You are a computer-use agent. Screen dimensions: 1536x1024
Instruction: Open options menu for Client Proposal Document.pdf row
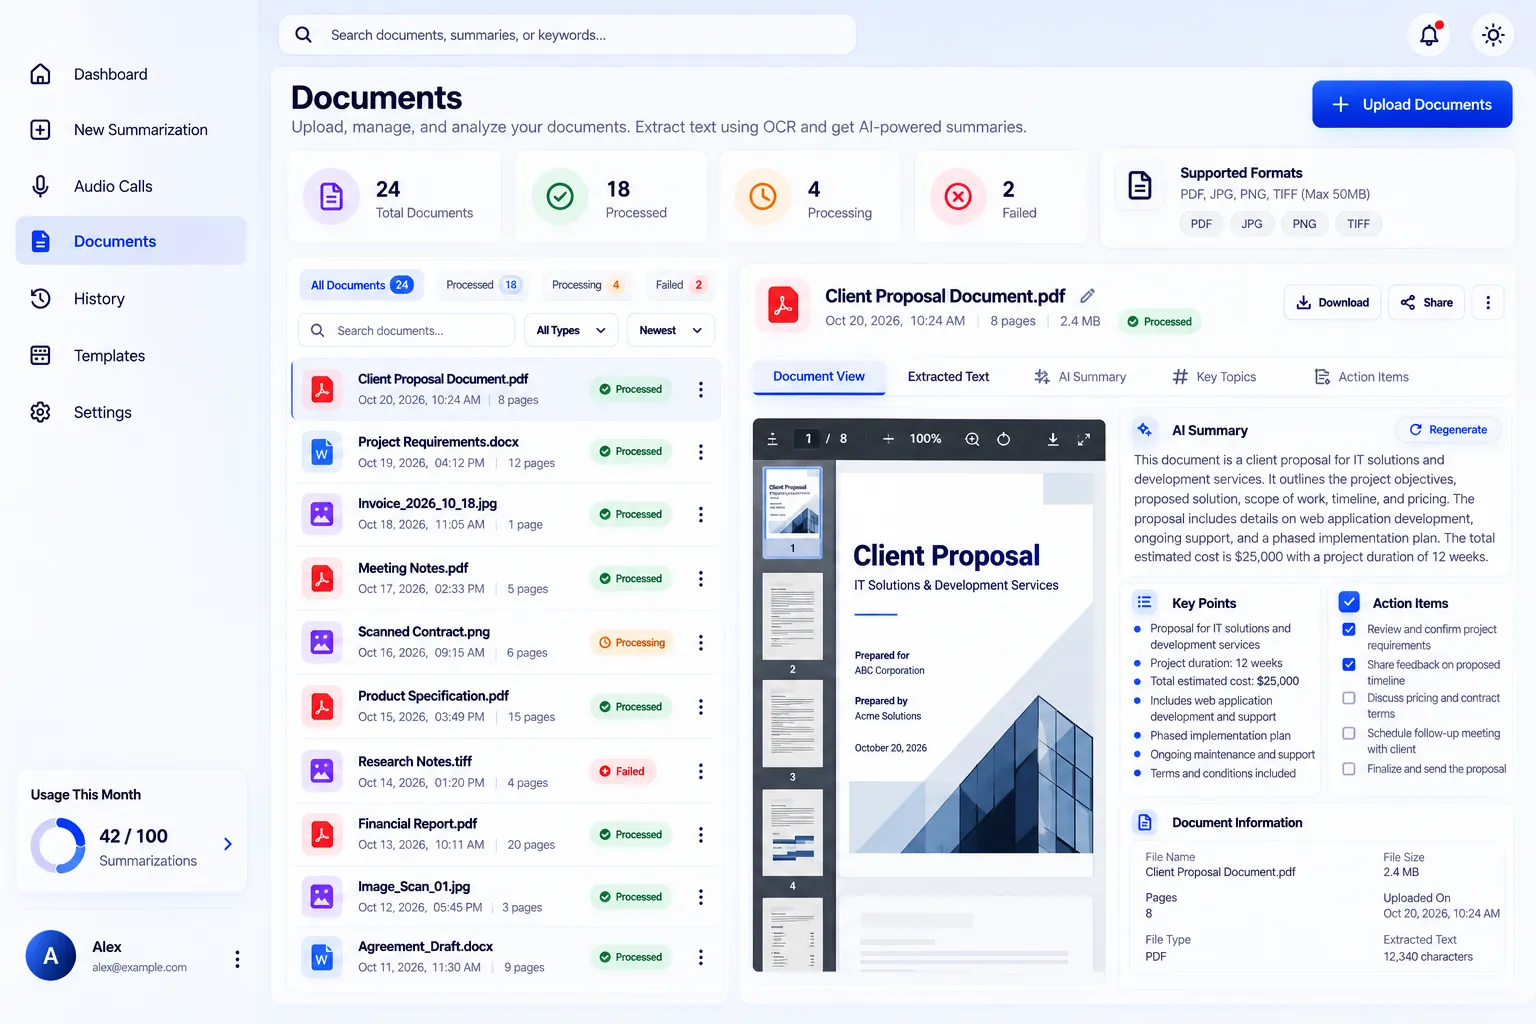click(701, 389)
